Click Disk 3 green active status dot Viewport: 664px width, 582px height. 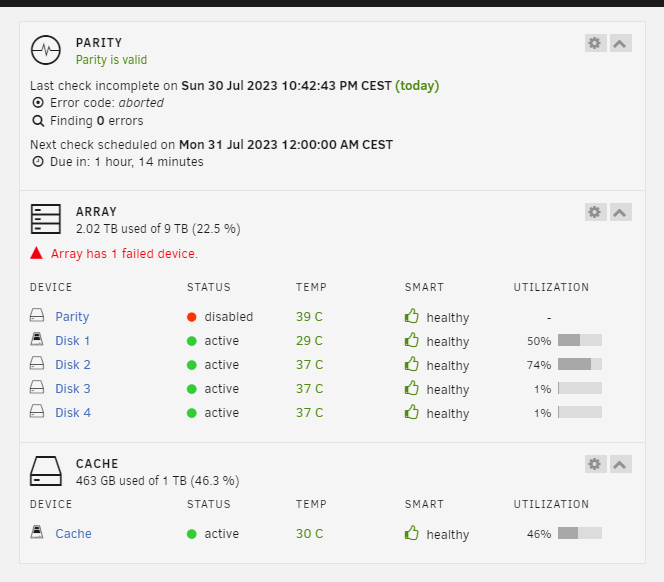point(191,389)
